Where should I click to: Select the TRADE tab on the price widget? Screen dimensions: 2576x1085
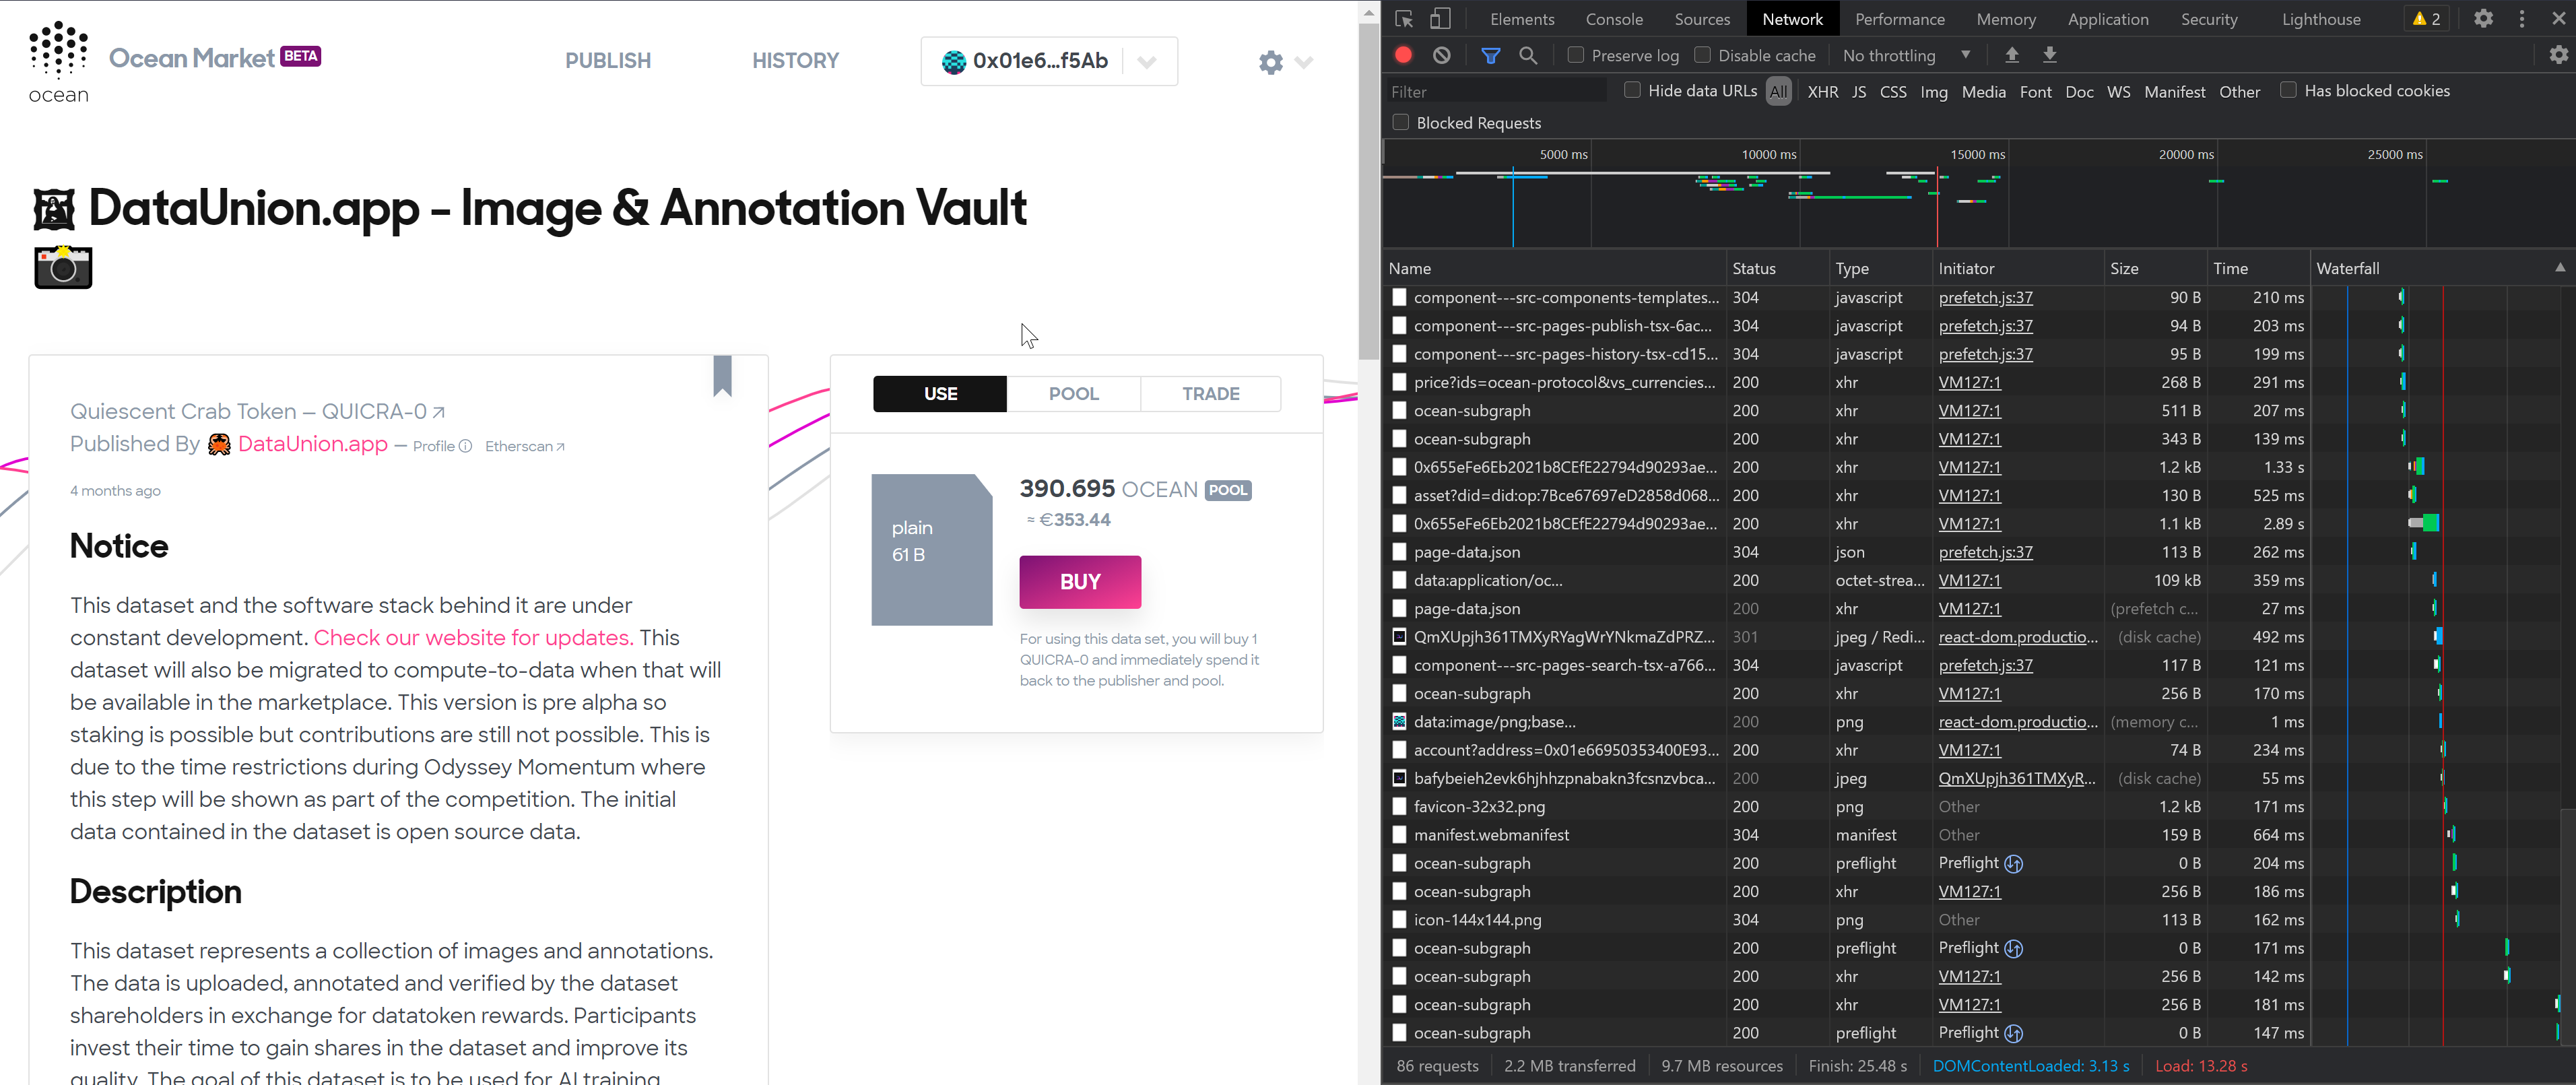point(1211,393)
